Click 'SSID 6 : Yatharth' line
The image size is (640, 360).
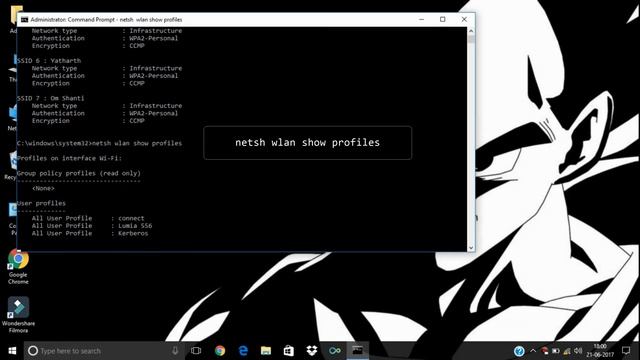point(49,60)
